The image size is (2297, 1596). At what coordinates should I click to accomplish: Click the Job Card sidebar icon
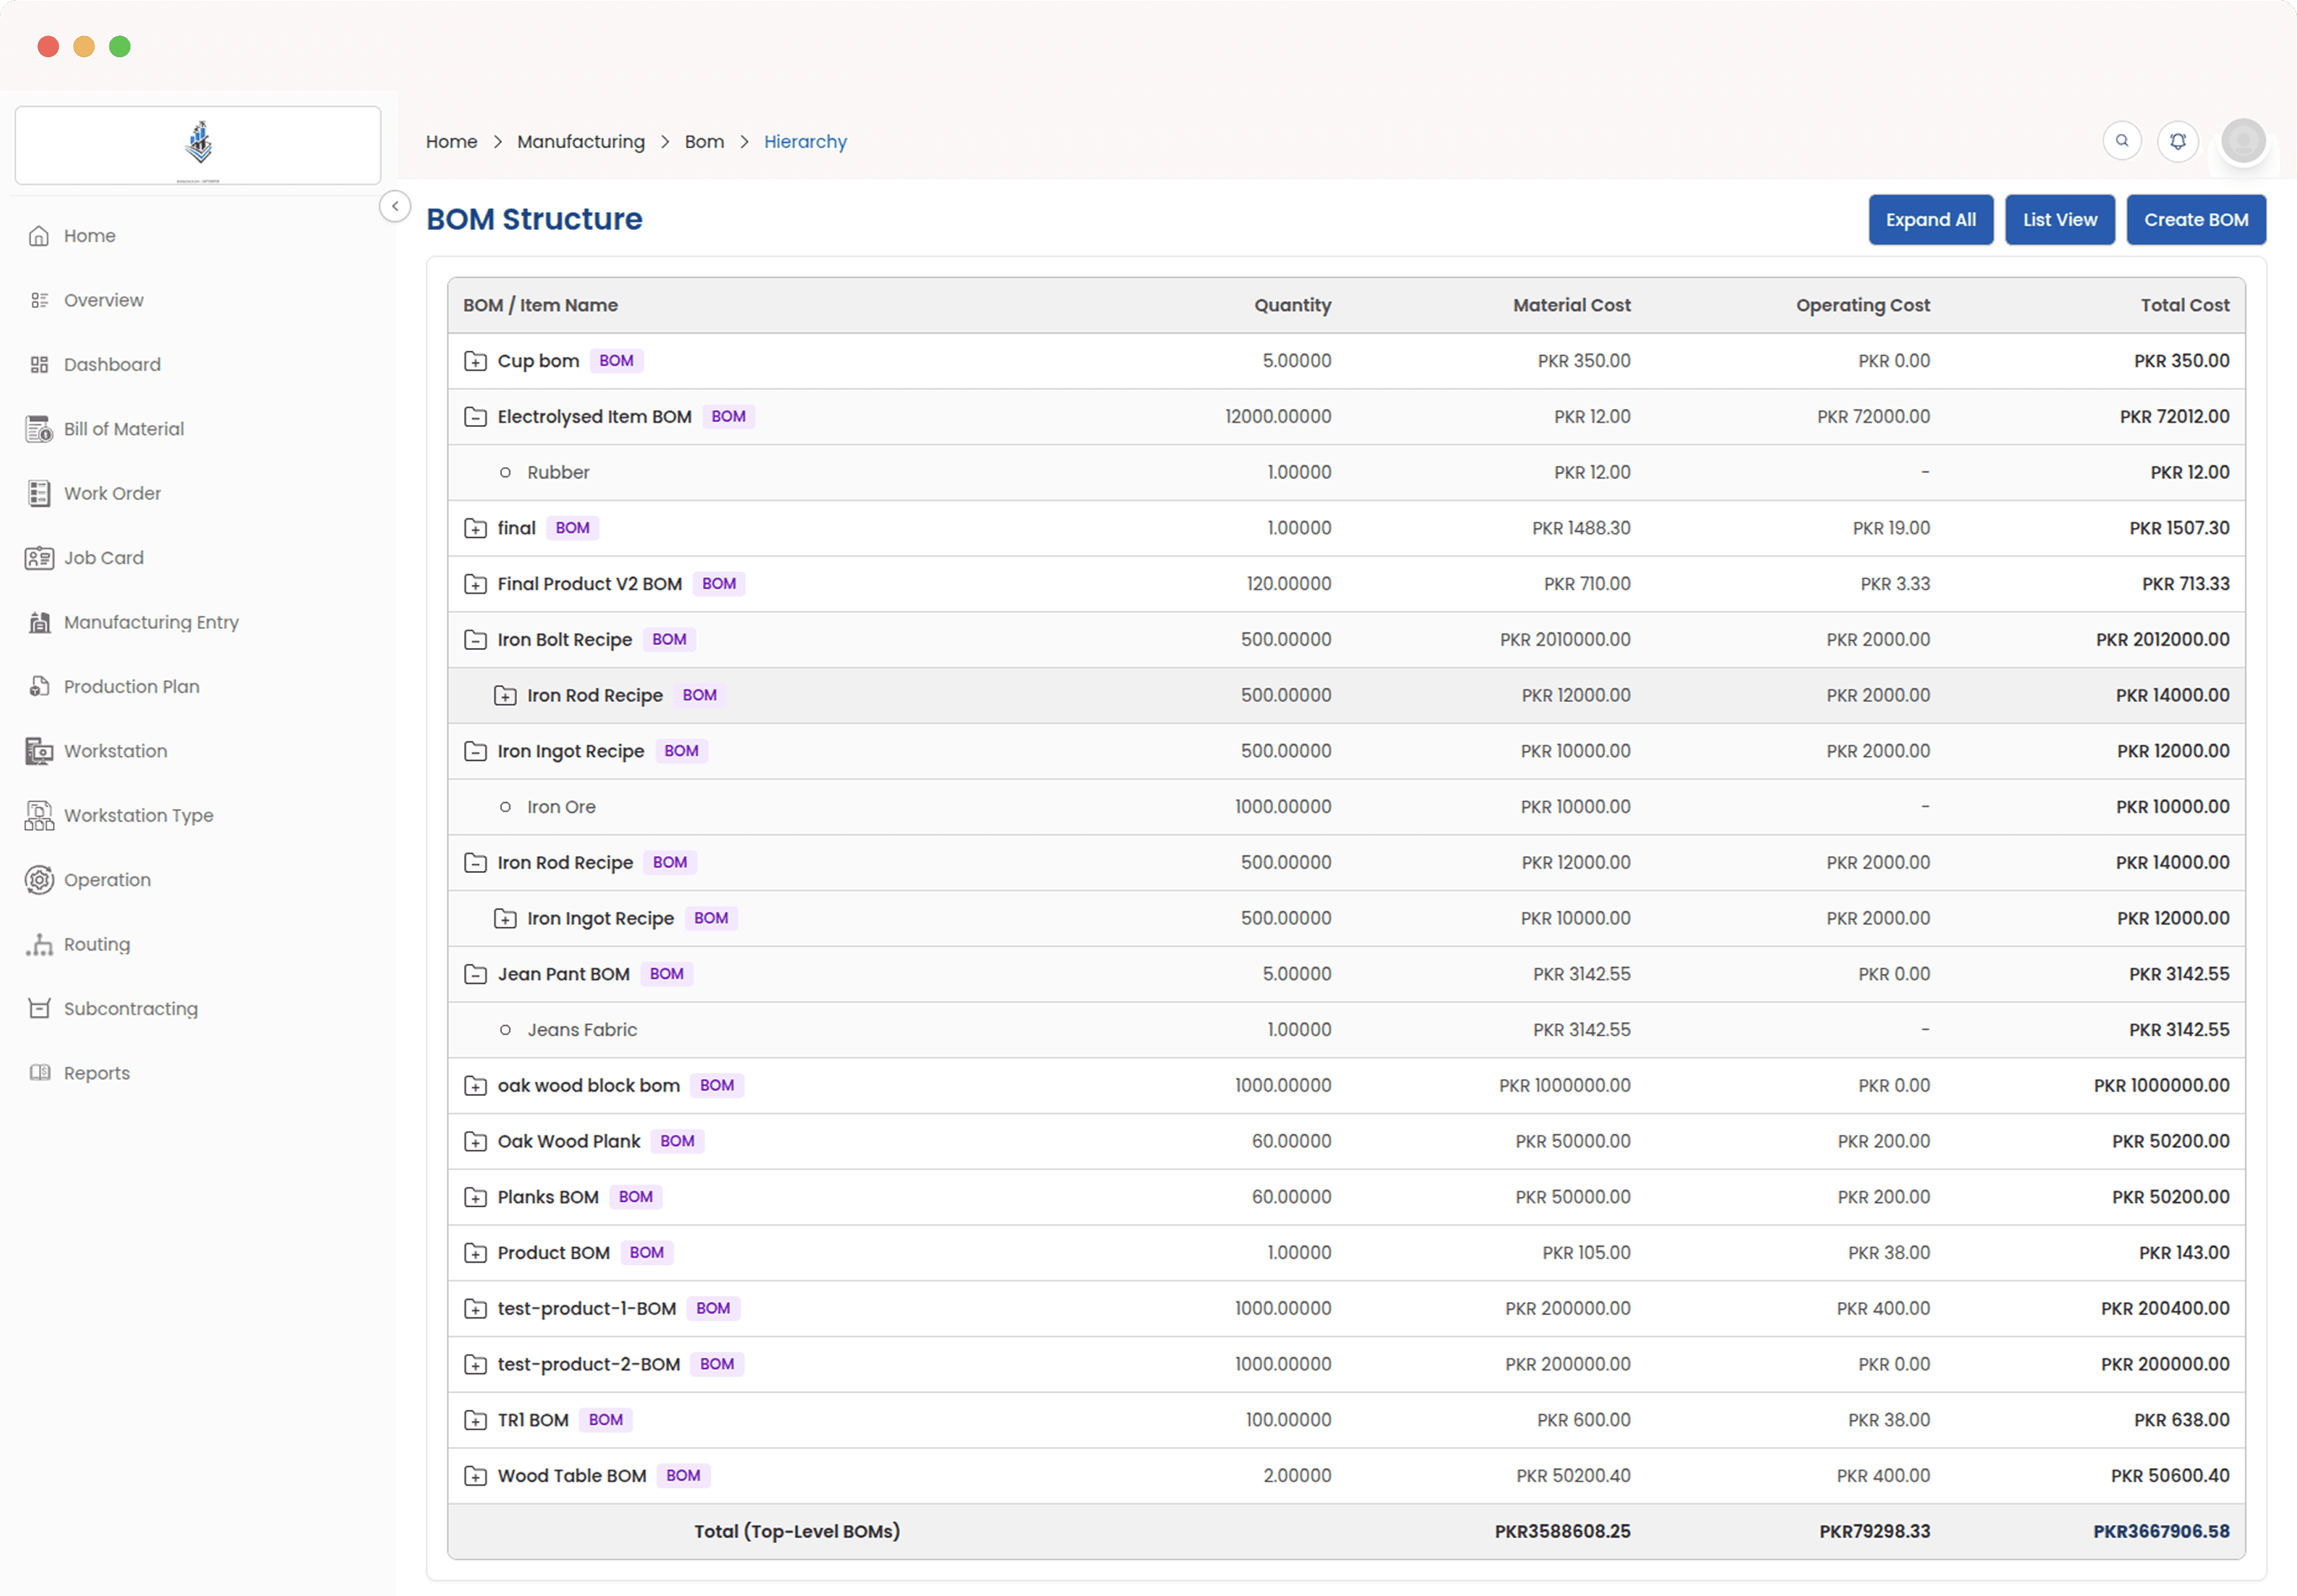pyautogui.click(x=39, y=558)
